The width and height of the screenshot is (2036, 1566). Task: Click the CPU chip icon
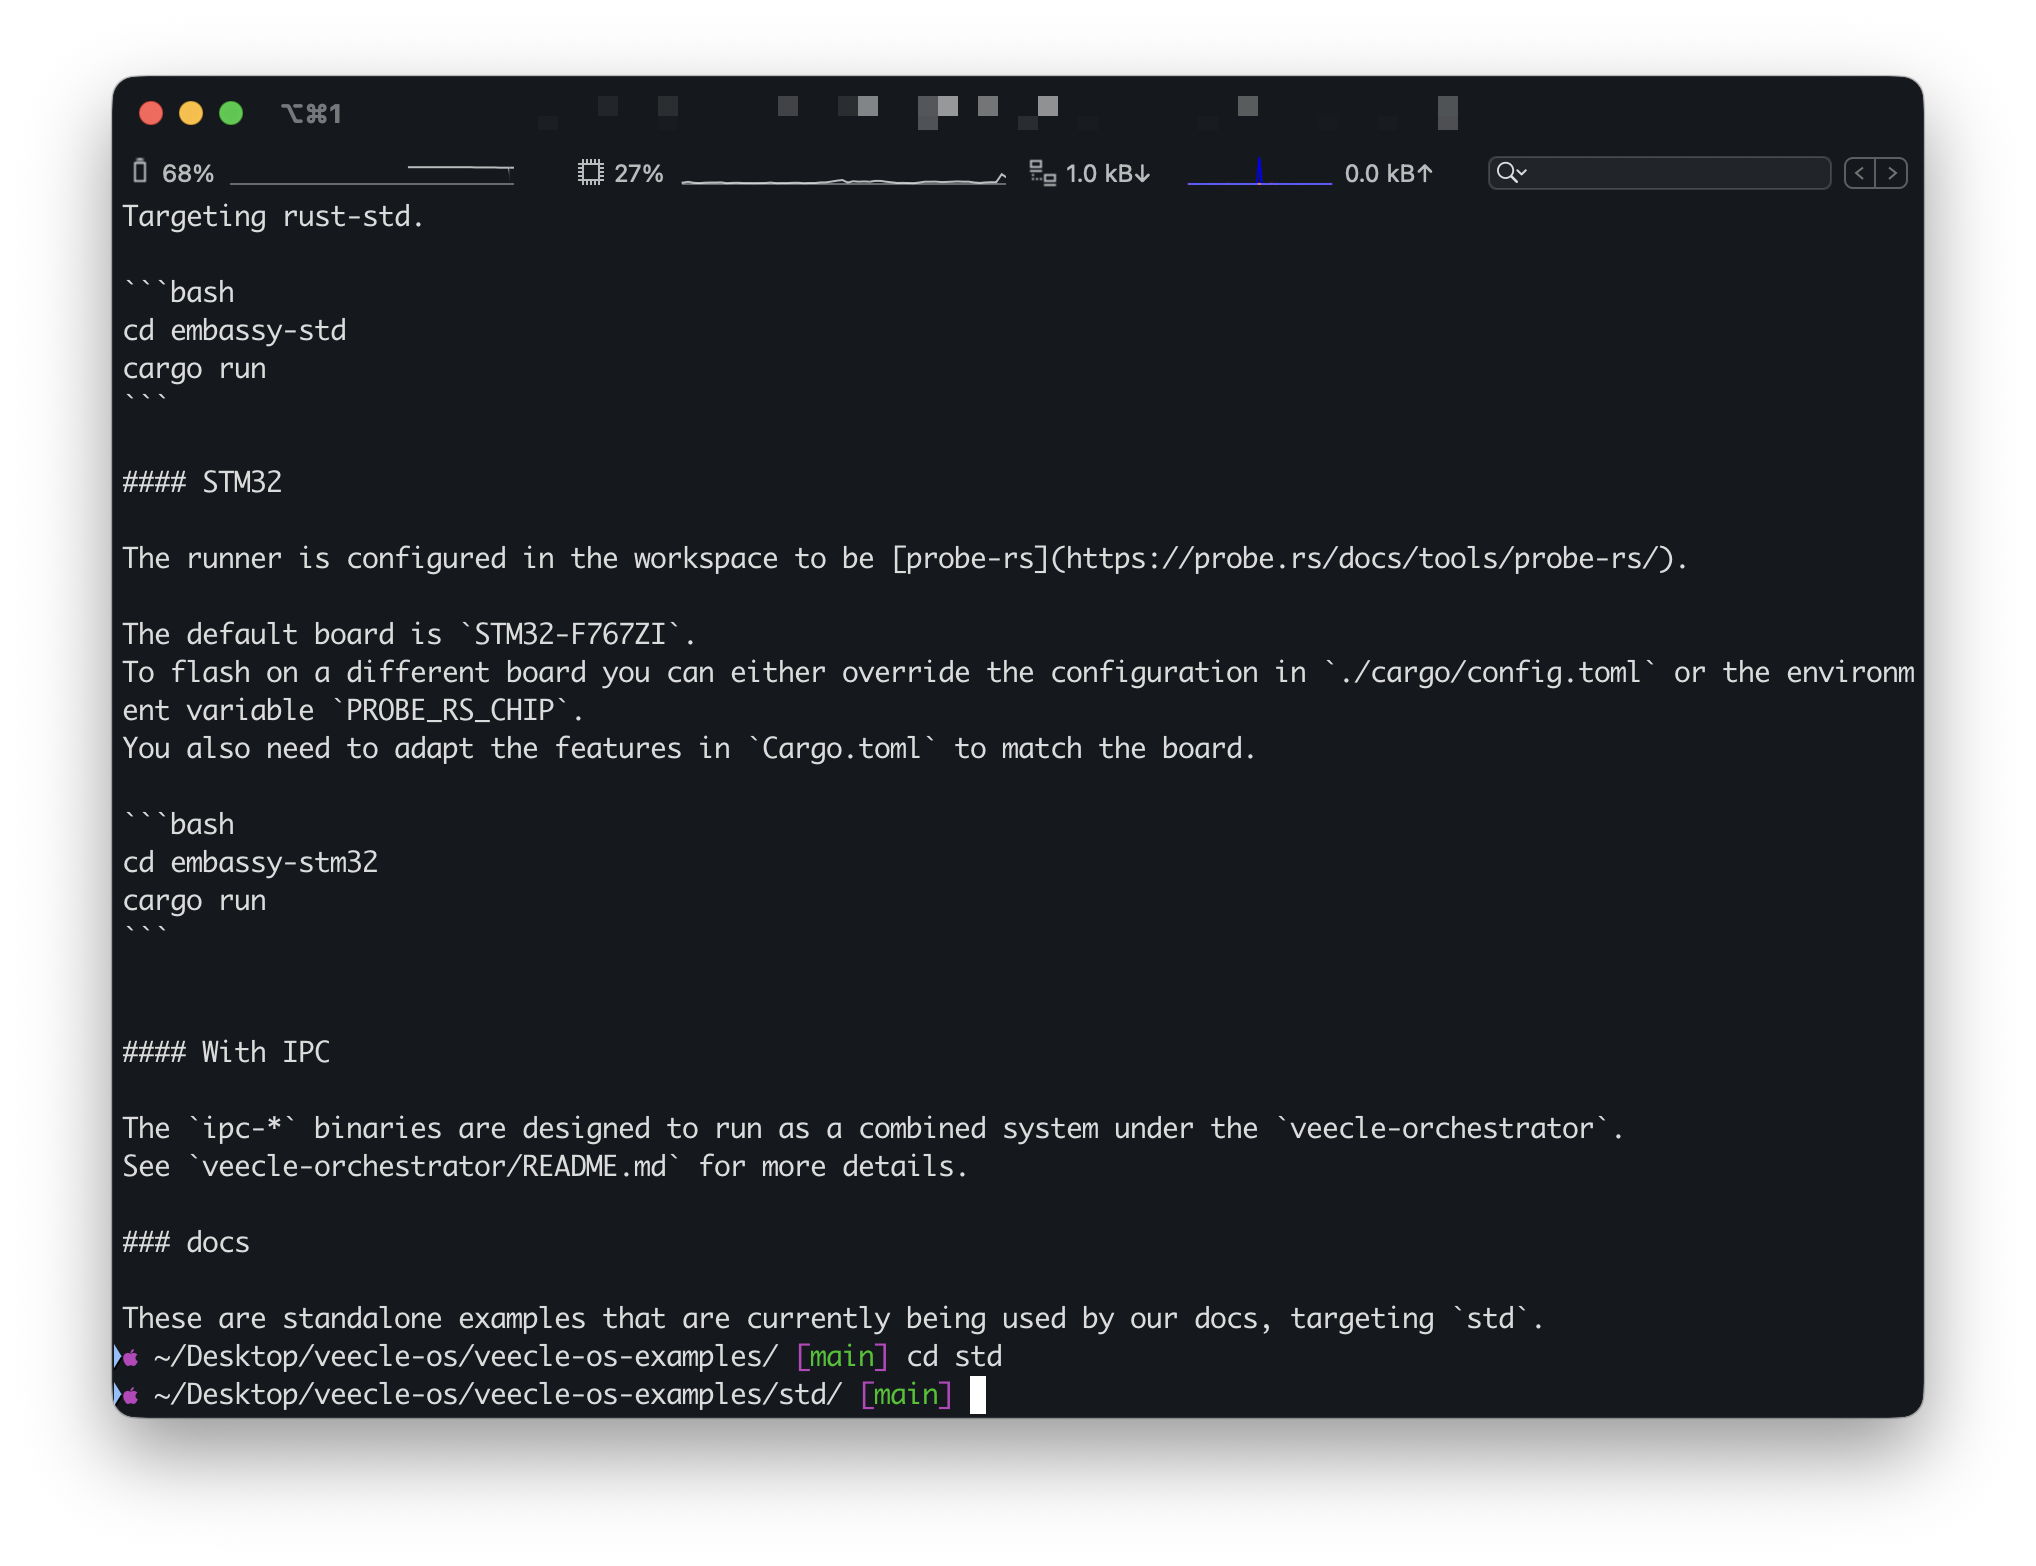tap(591, 173)
